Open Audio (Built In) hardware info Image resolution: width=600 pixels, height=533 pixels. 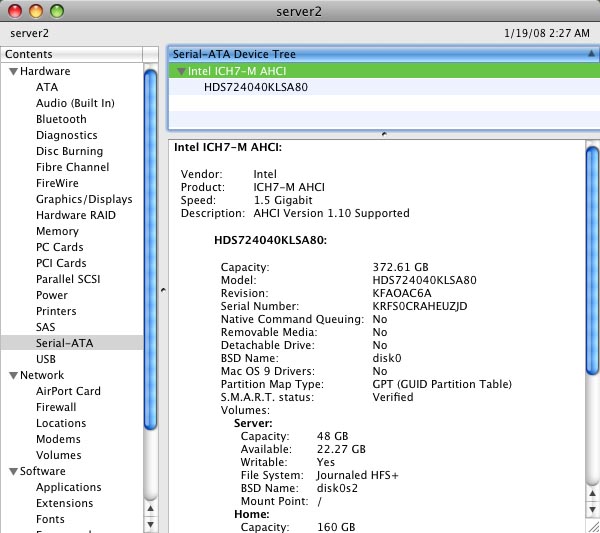click(75, 103)
